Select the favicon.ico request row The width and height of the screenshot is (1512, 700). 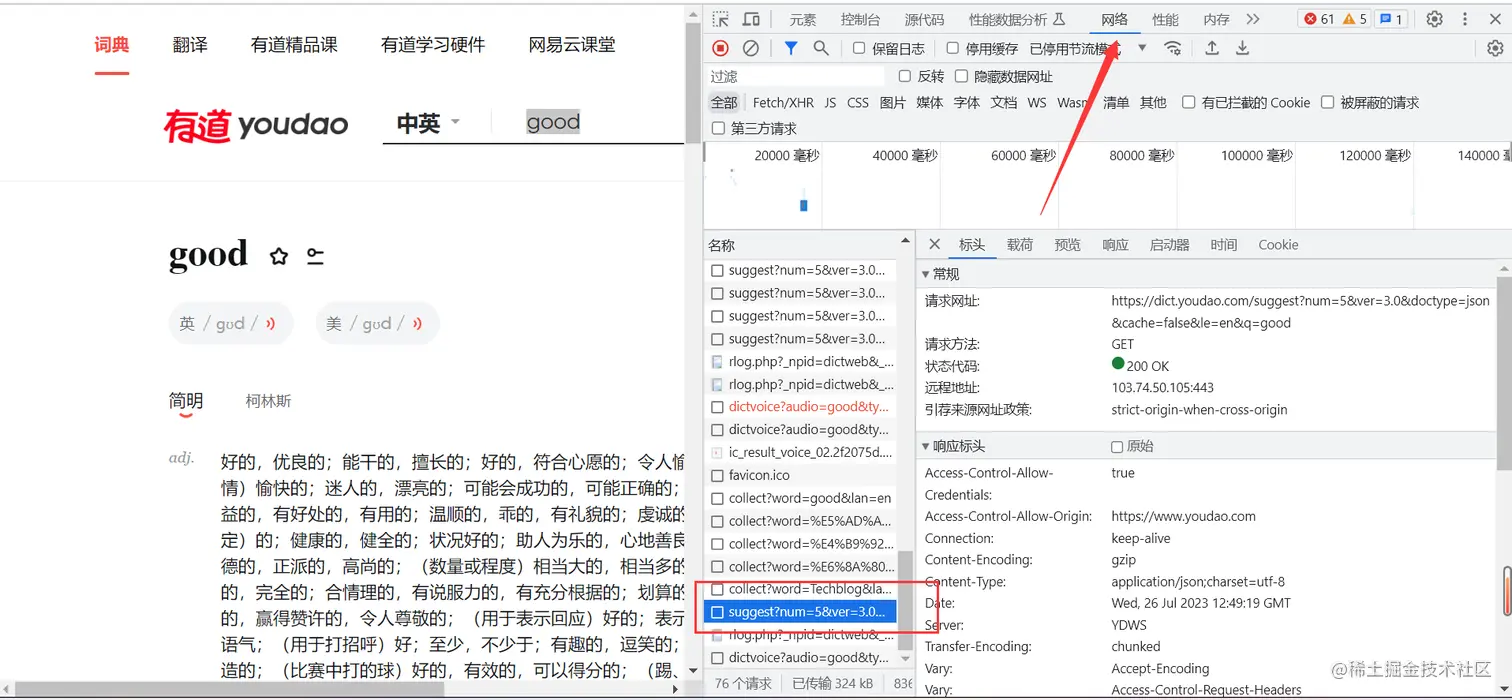801,475
